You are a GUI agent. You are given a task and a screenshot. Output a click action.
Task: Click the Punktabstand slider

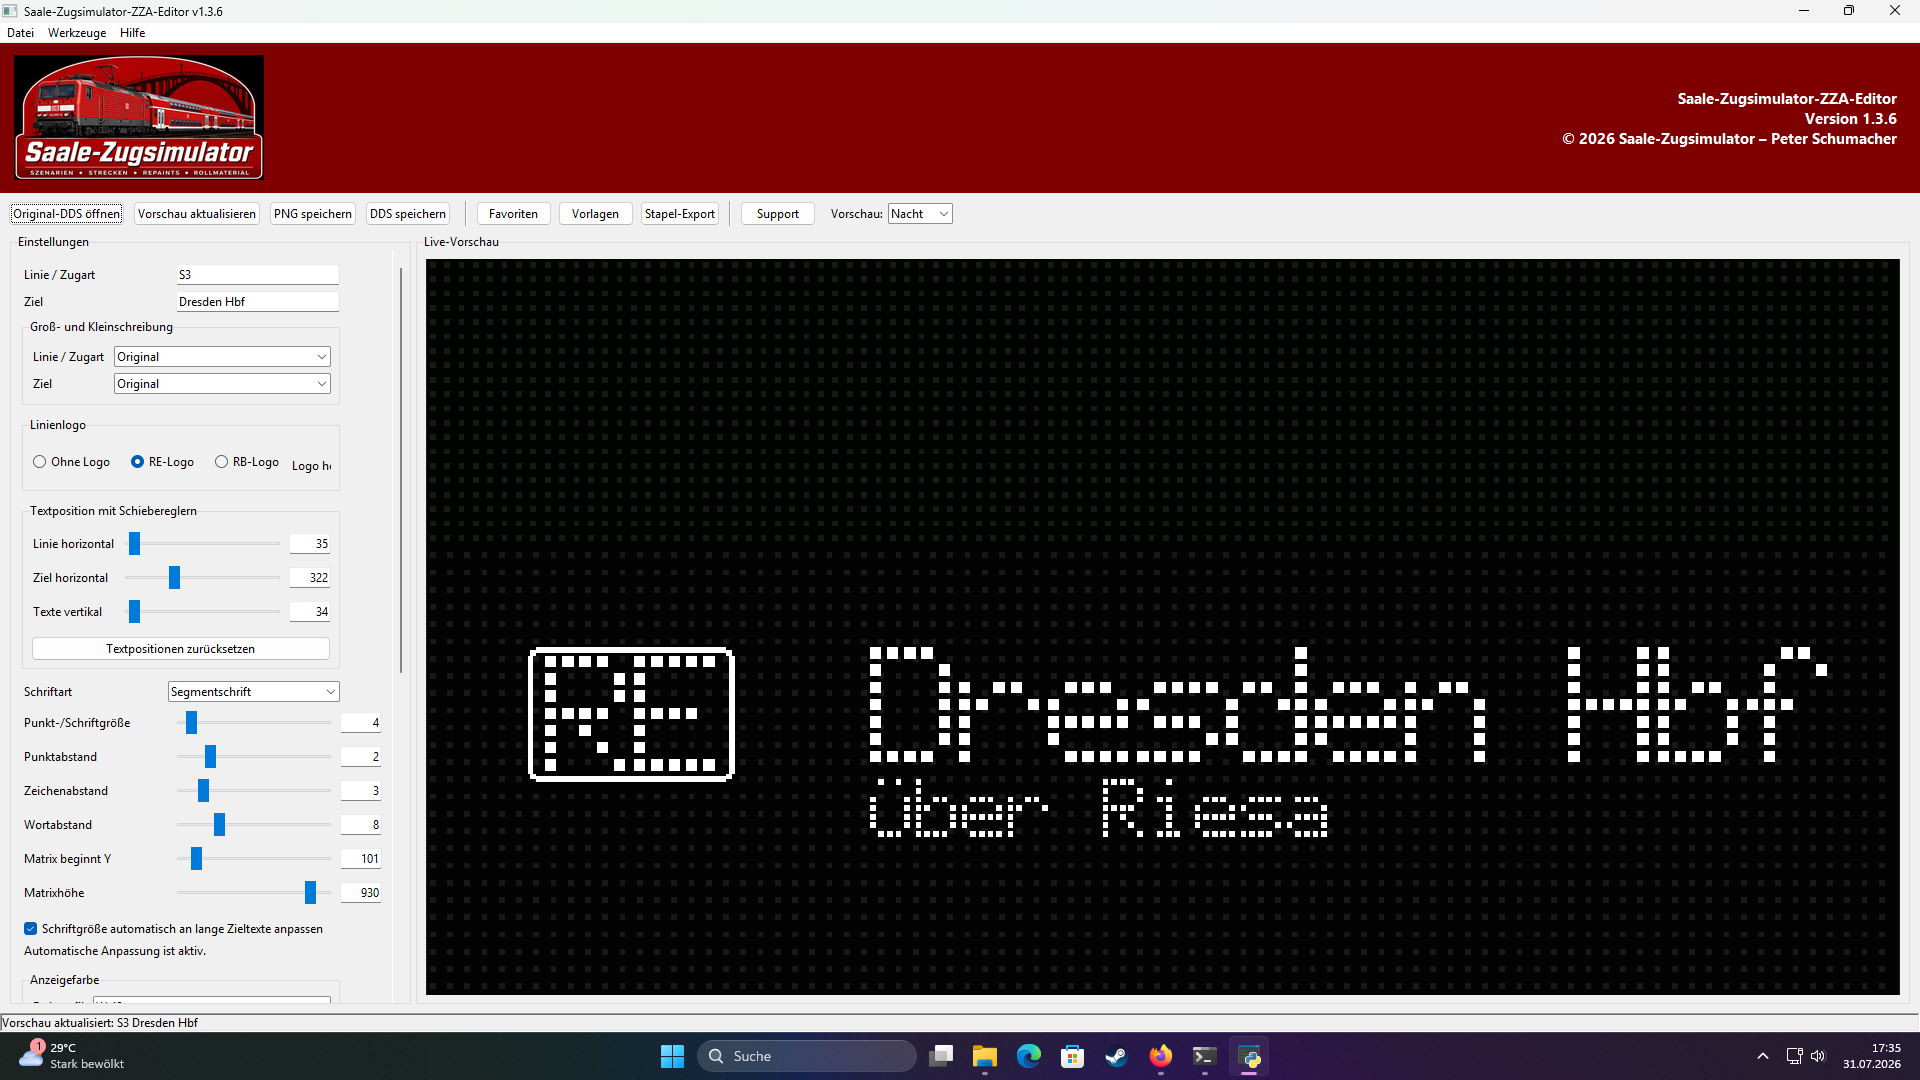pyautogui.click(x=254, y=757)
